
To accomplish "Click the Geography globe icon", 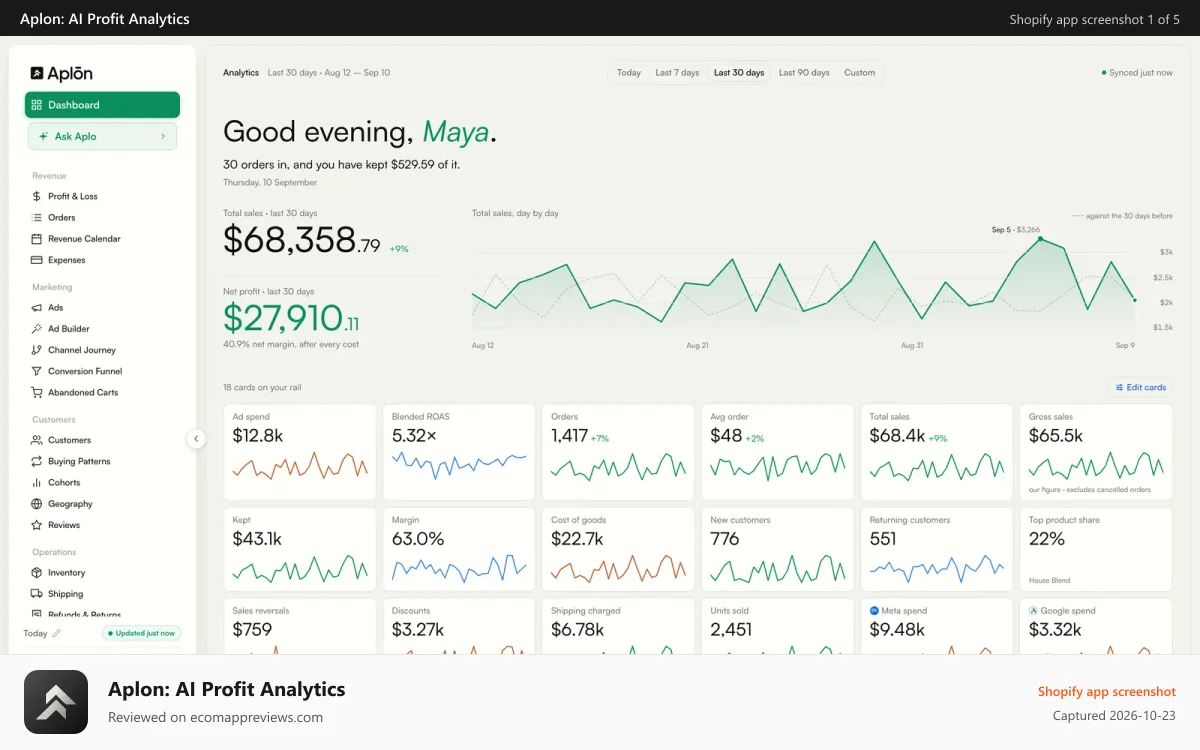I will tap(37, 504).
